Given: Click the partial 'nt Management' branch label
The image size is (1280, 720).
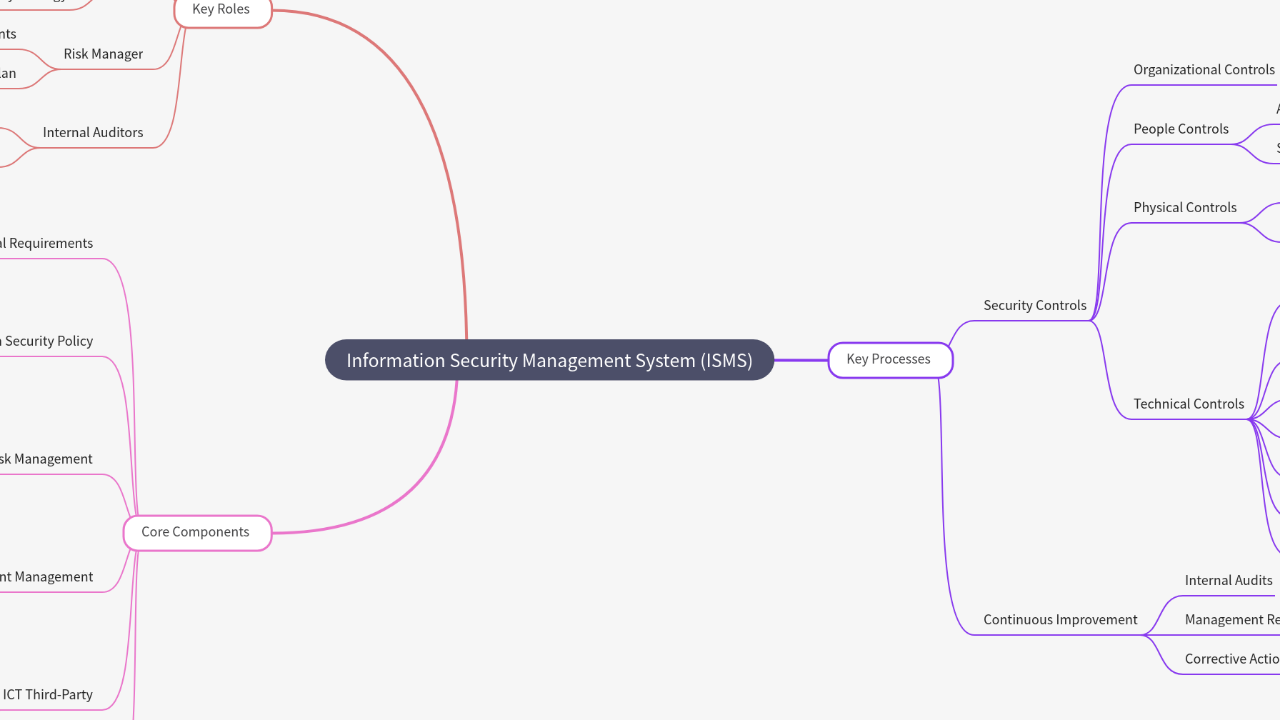Looking at the screenshot, I should (46, 577).
